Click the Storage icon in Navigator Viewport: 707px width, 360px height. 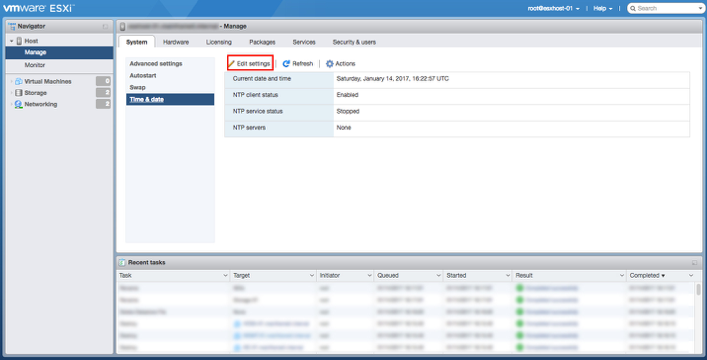click(18, 92)
